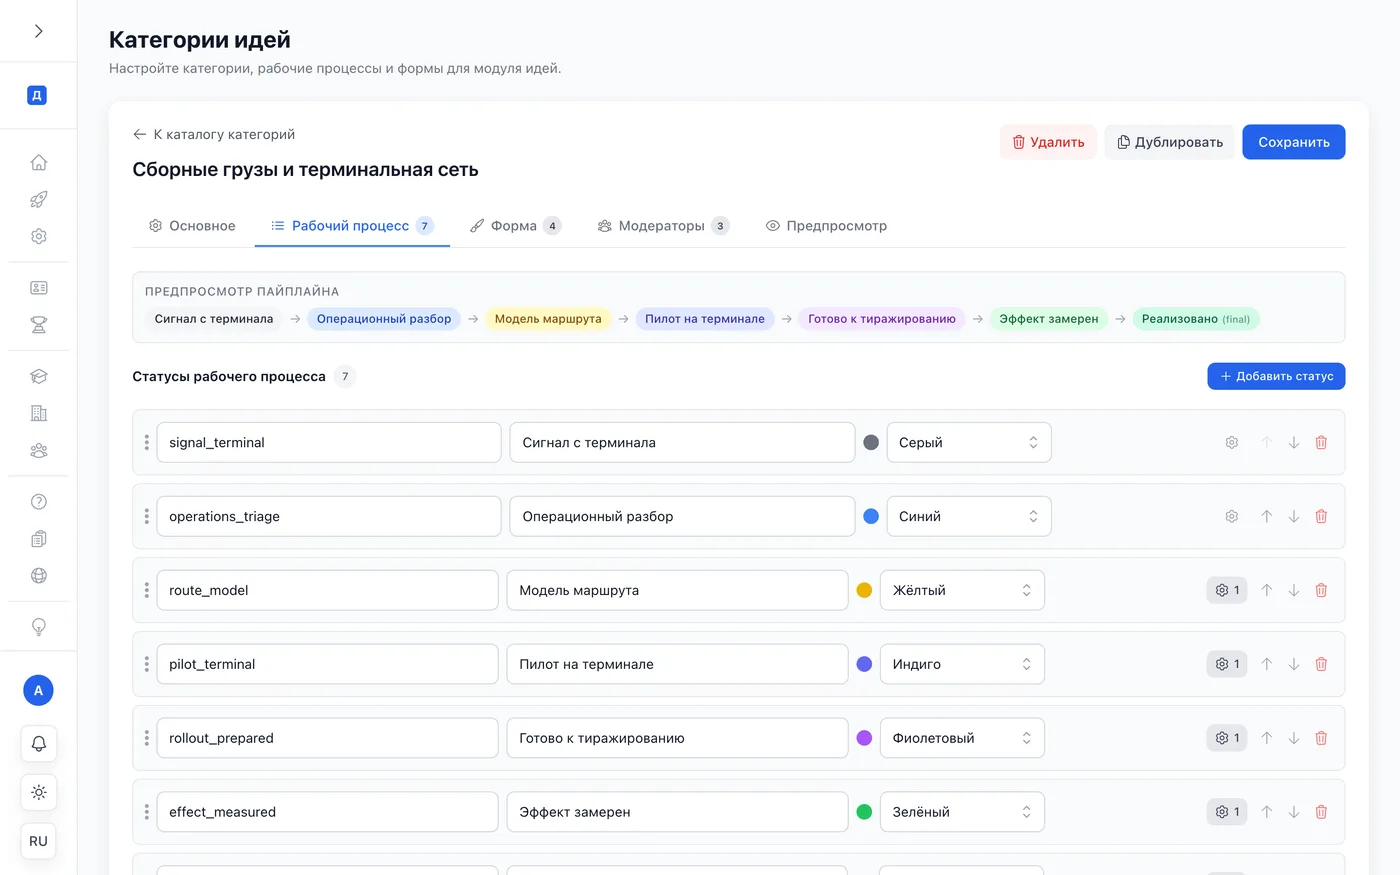This screenshot has width=1400, height=875.
Task: Delete the route_model status row
Action: pos(1321,590)
